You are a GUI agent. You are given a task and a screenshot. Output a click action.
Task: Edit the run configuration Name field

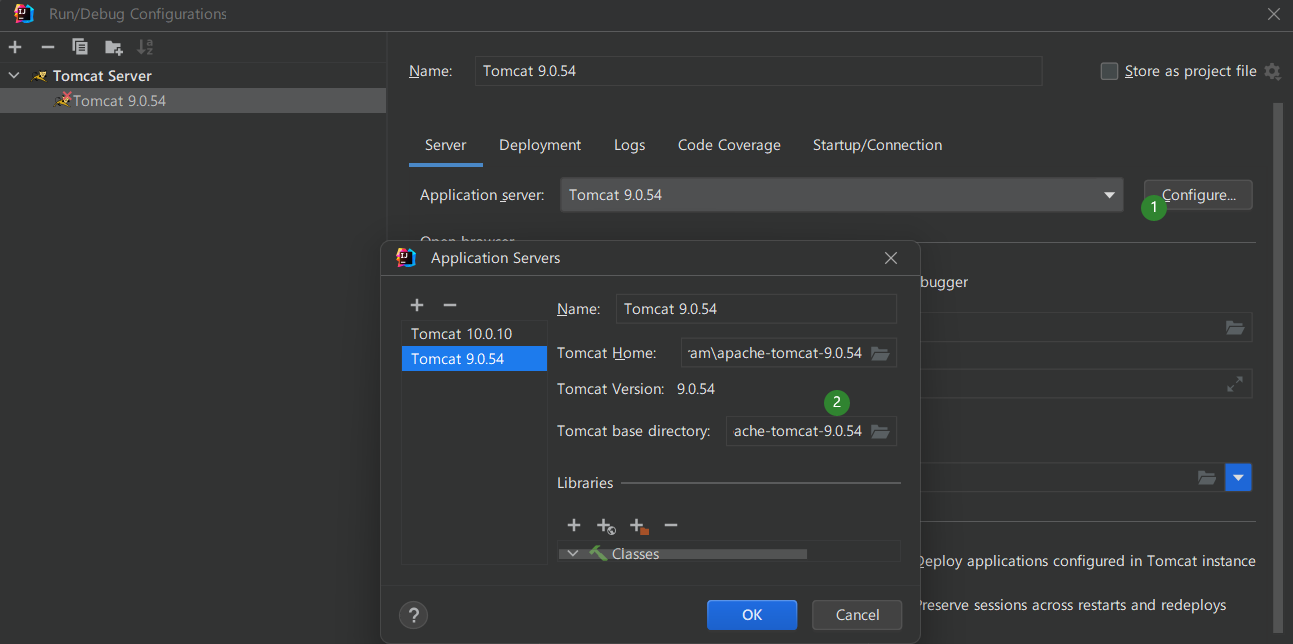pos(758,71)
